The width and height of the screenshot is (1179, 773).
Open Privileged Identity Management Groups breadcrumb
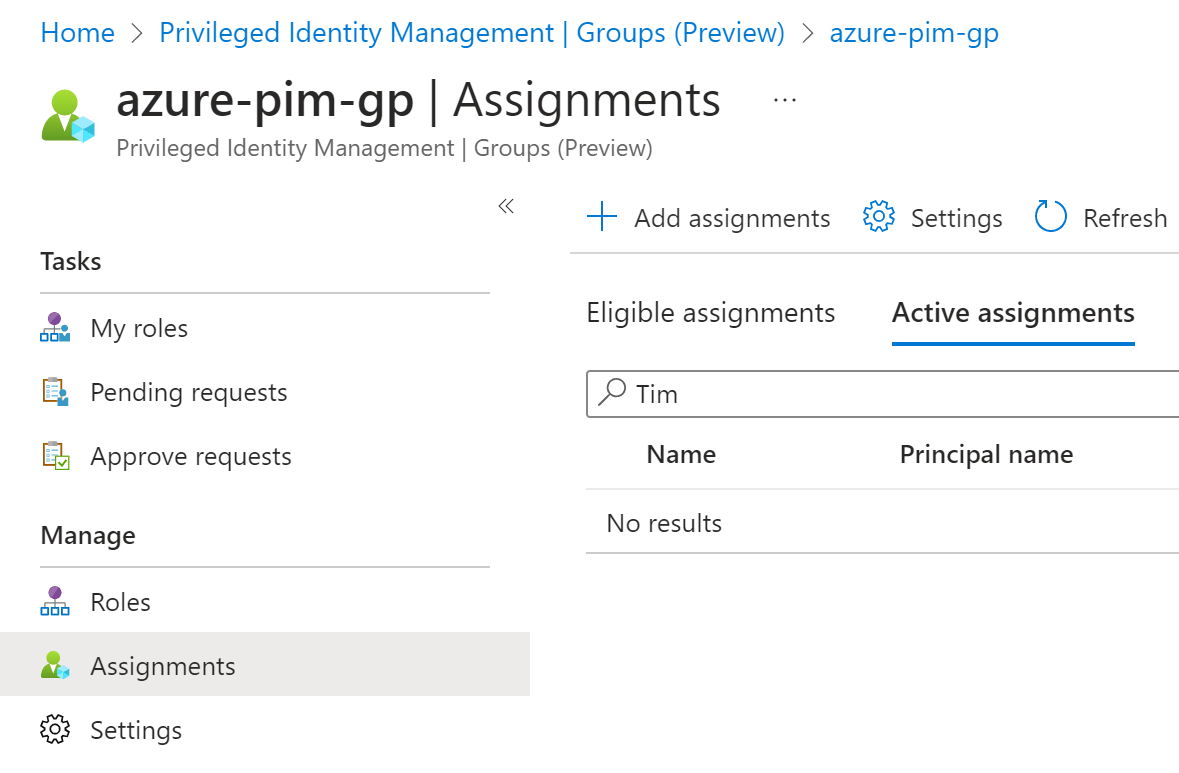pyautogui.click(x=472, y=33)
